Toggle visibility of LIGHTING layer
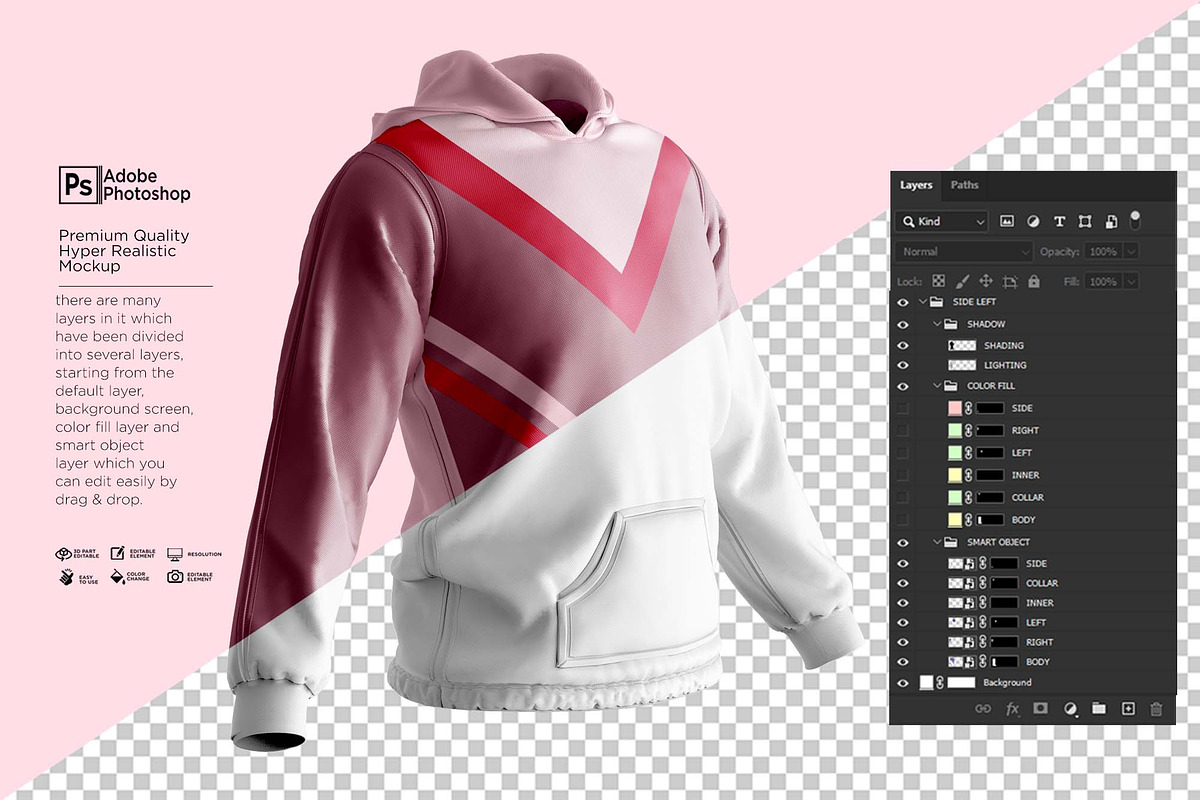 point(903,365)
